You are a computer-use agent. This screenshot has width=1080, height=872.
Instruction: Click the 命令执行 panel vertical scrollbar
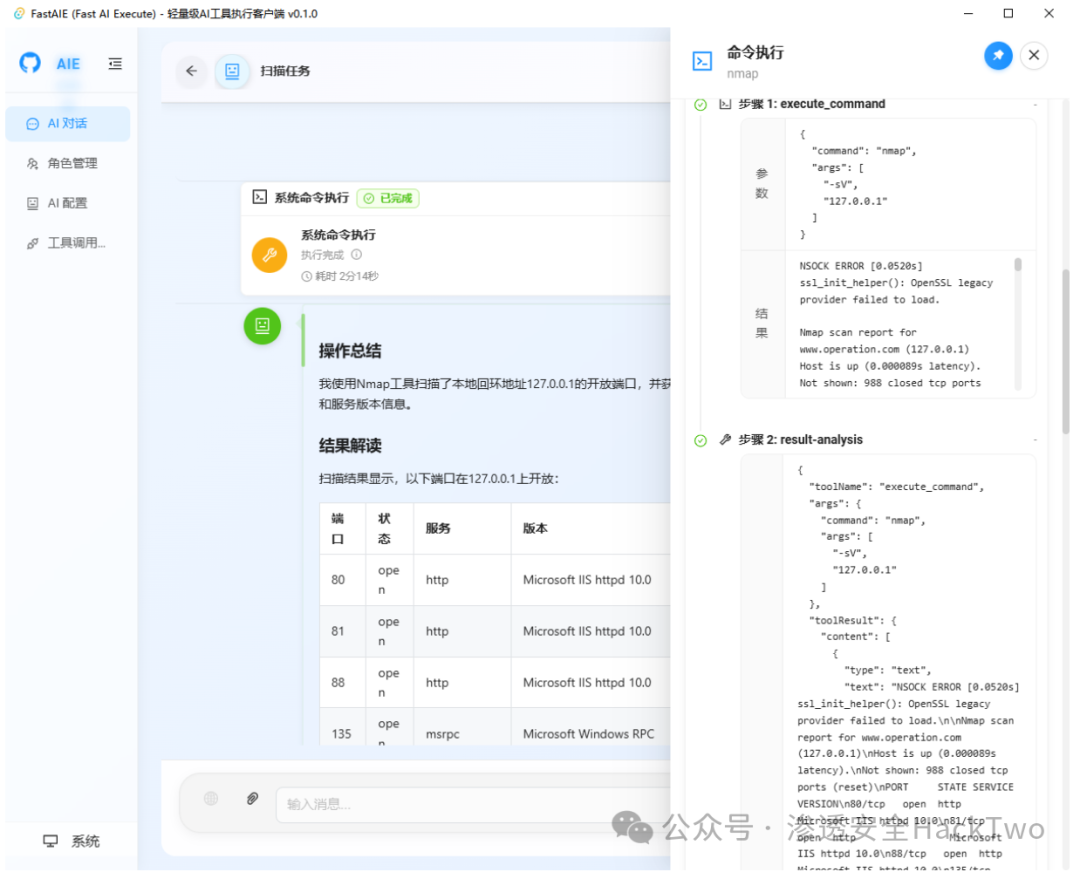(x=1066, y=351)
